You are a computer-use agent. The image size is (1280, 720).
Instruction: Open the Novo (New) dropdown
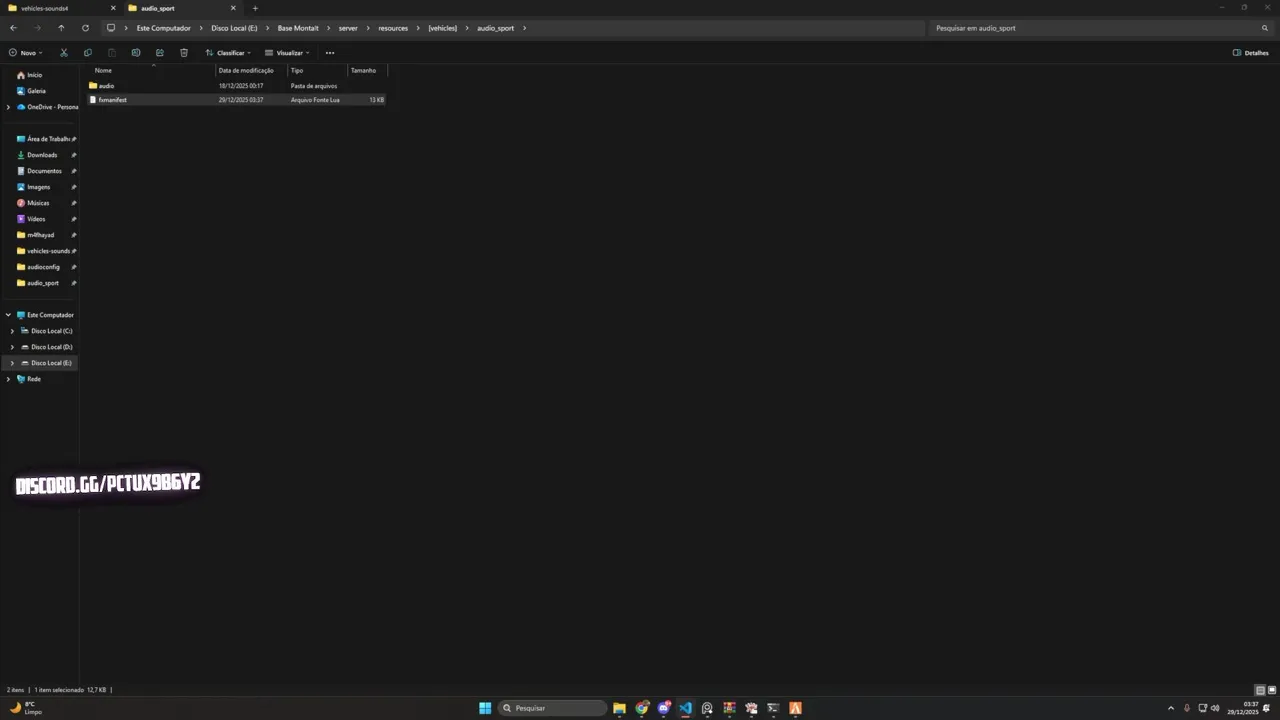tap(25, 53)
